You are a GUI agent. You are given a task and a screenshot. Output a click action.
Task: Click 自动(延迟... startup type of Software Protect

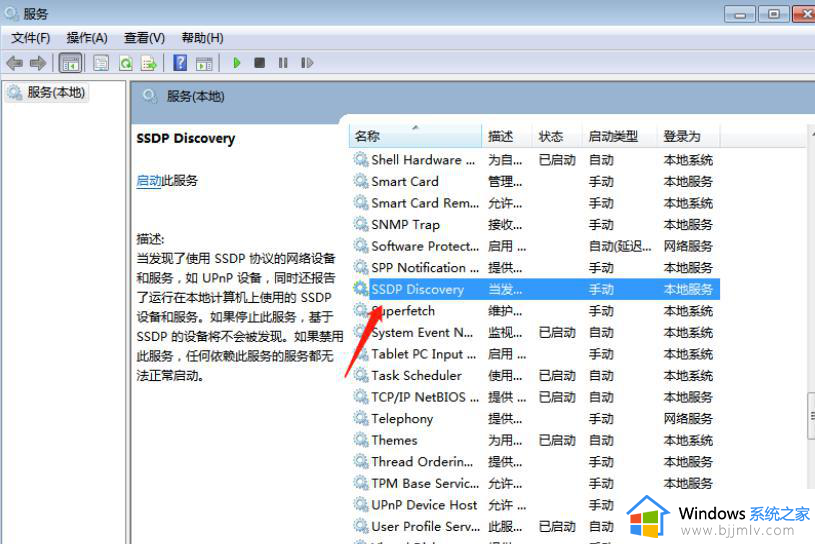point(620,246)
